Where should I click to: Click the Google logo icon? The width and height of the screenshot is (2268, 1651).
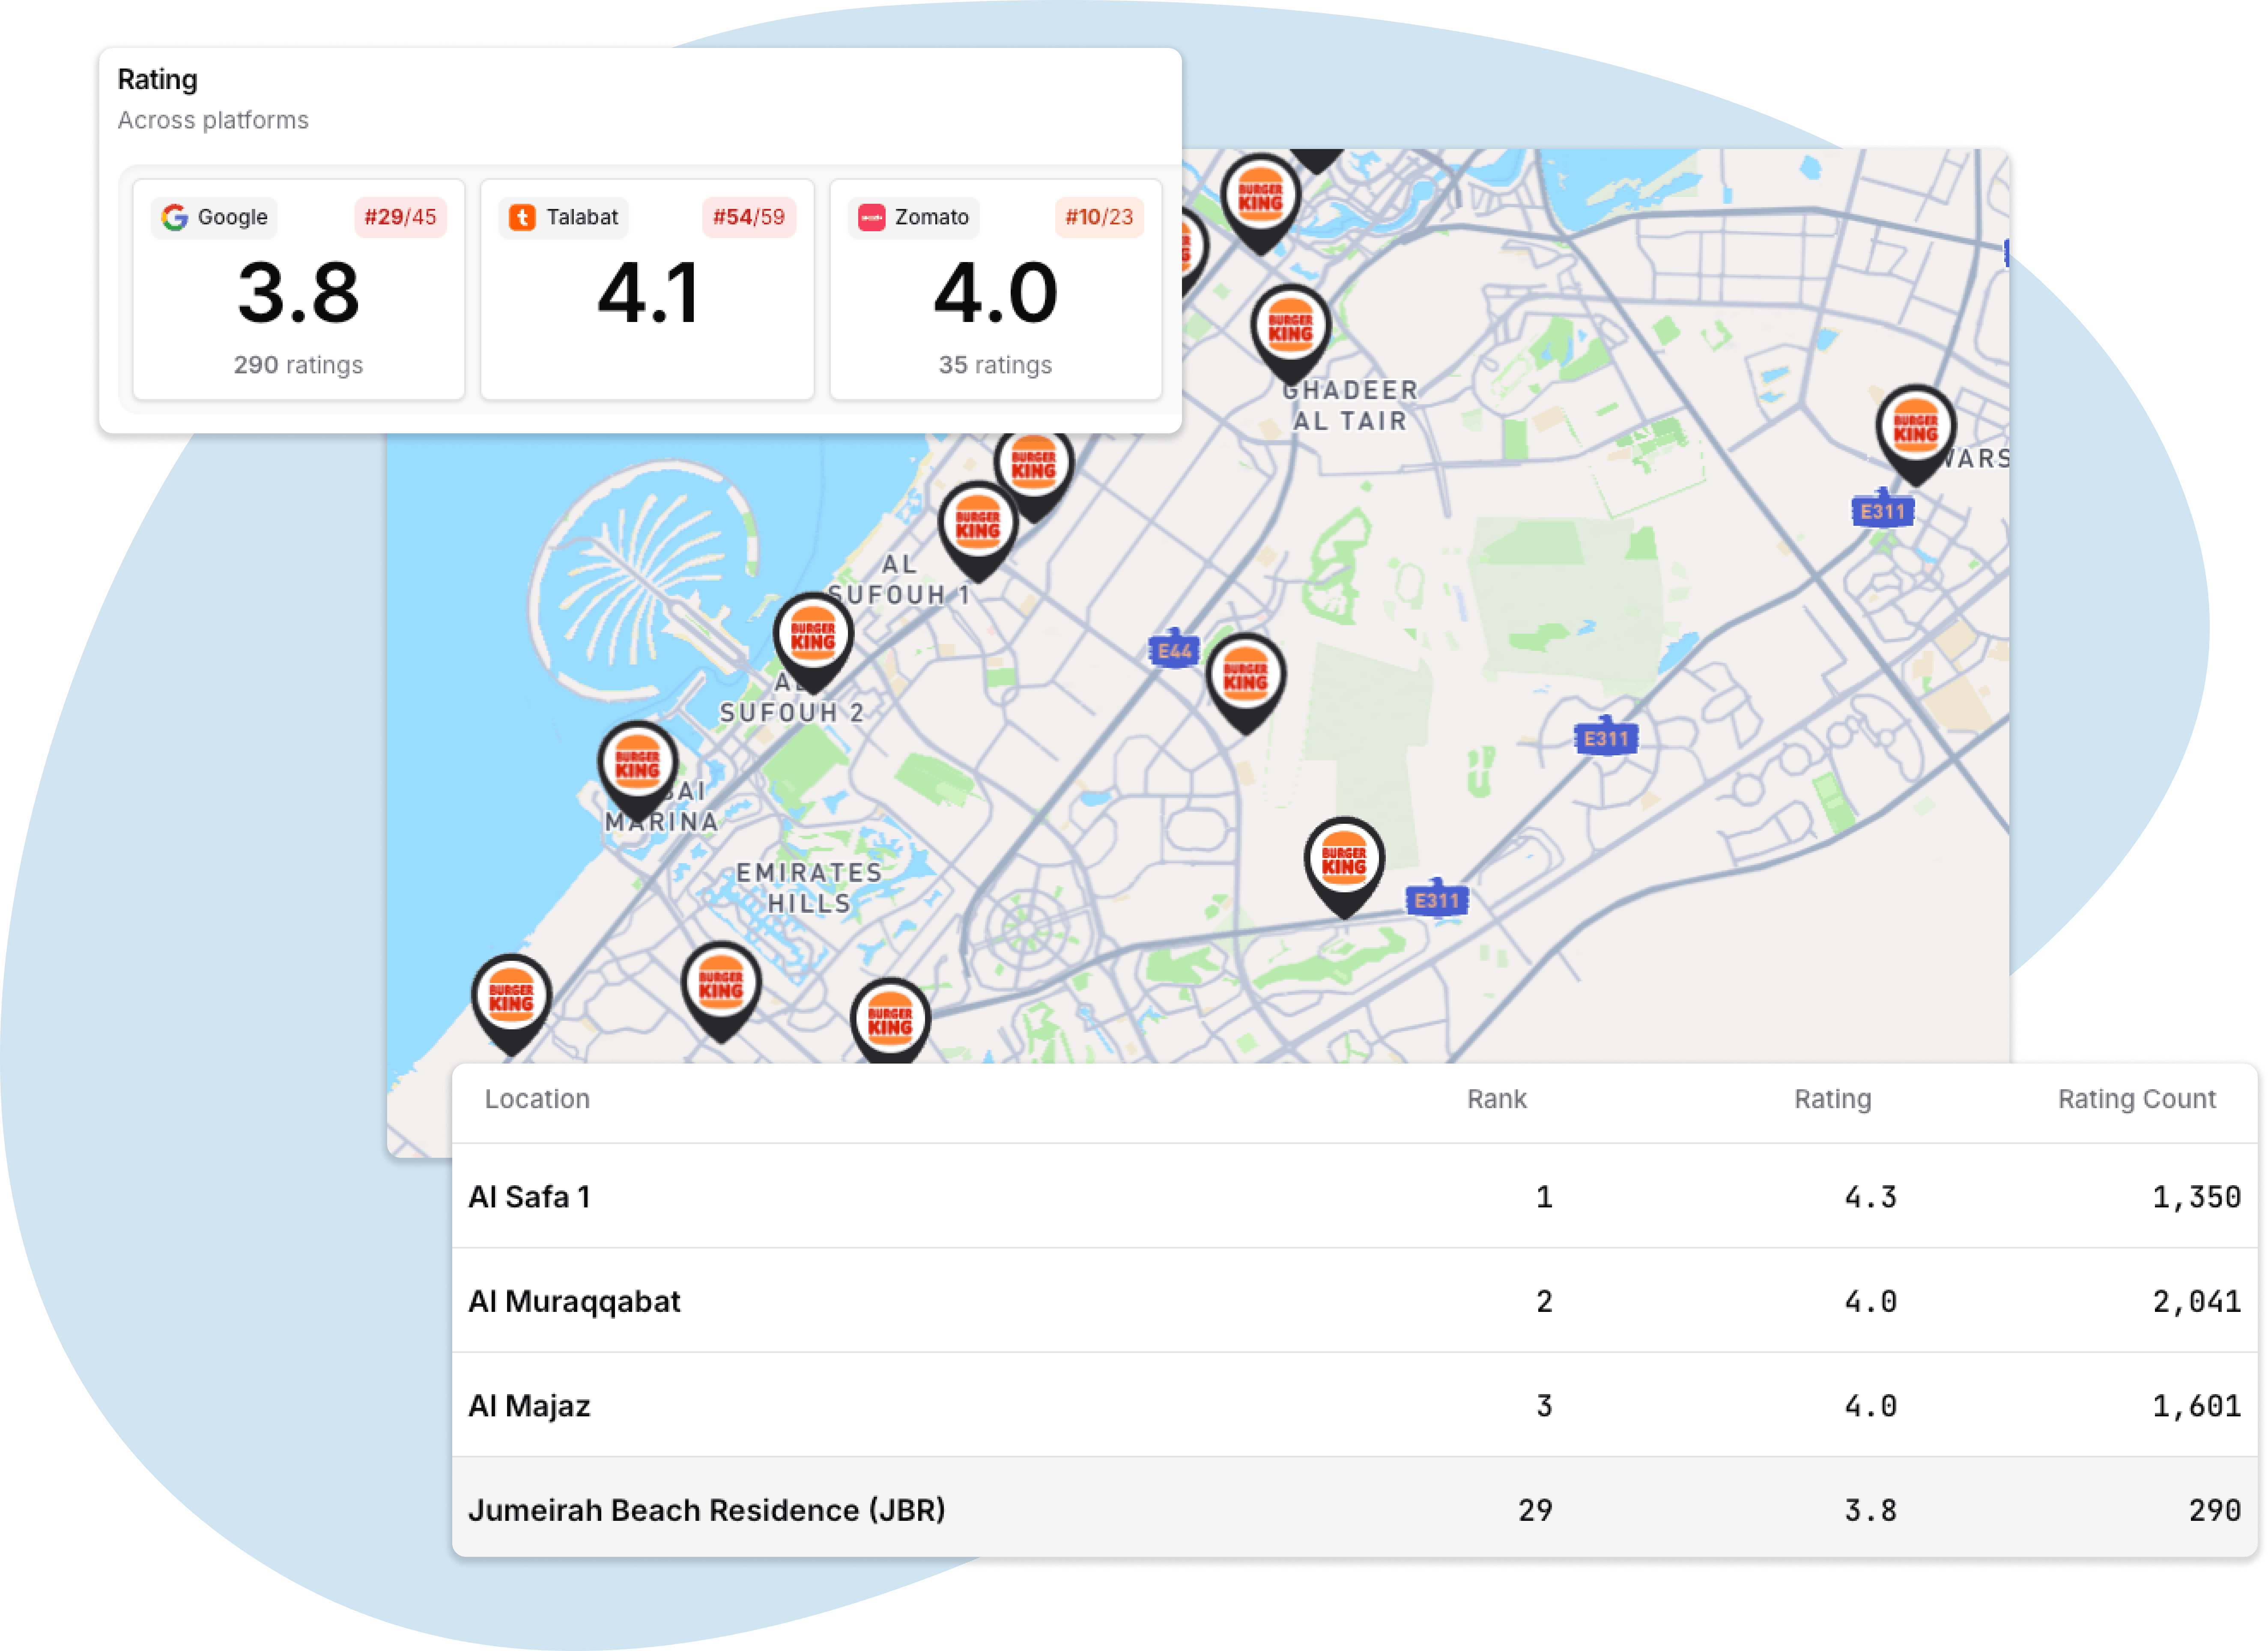pyautogui.click(x=175, y=217)
